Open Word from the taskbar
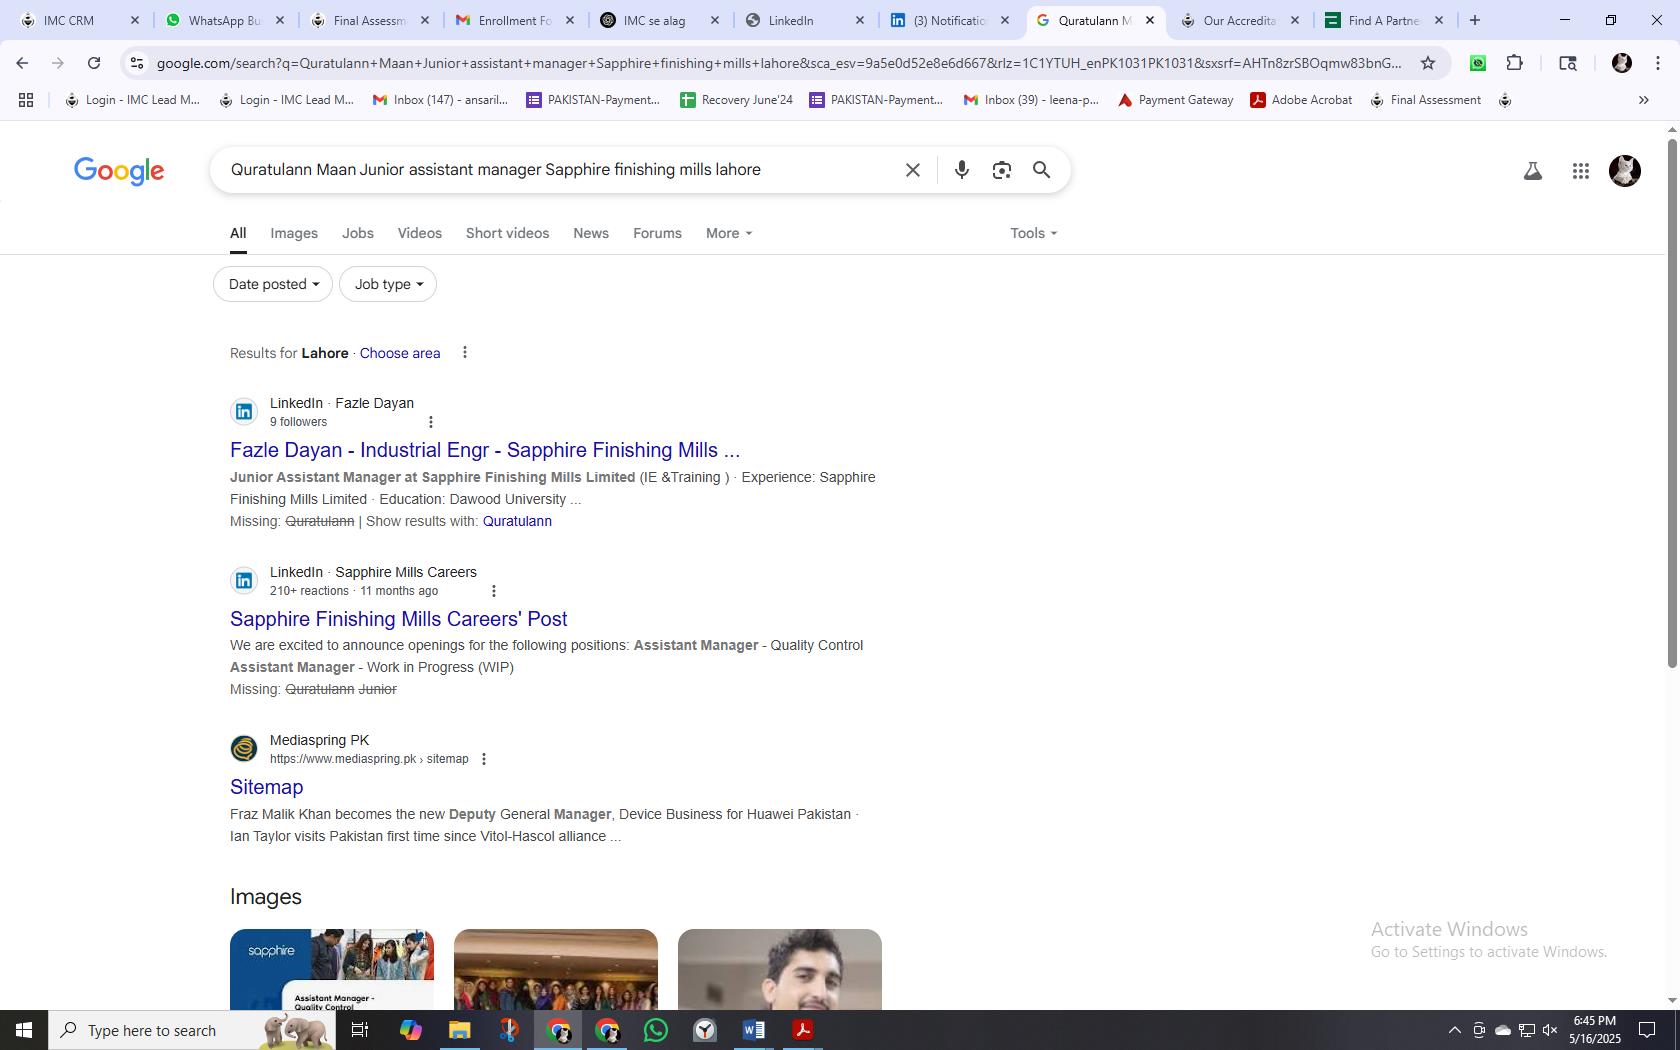This screenshot has height=1050, width=1680. coord(754,1030)
